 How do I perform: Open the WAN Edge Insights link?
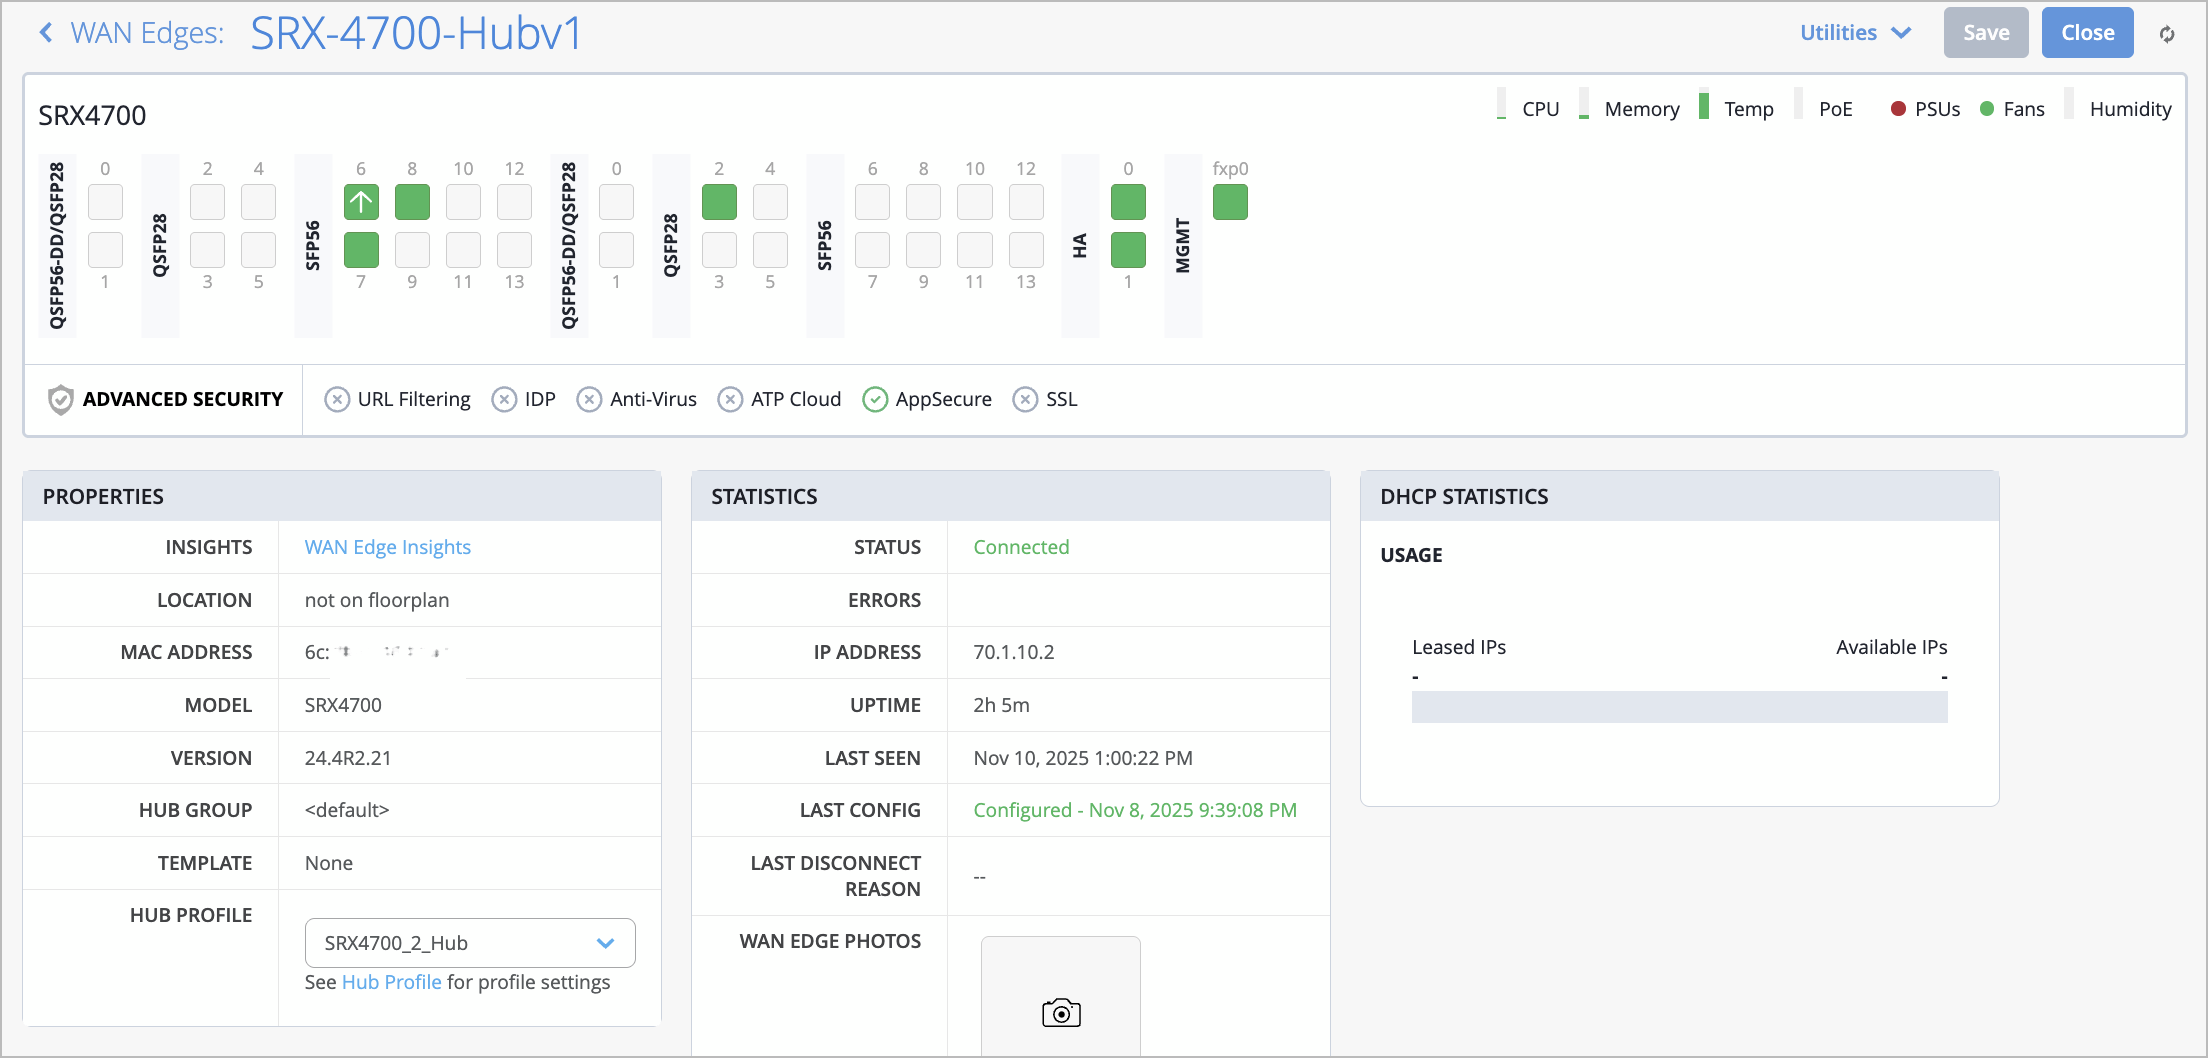coord(388,547)
